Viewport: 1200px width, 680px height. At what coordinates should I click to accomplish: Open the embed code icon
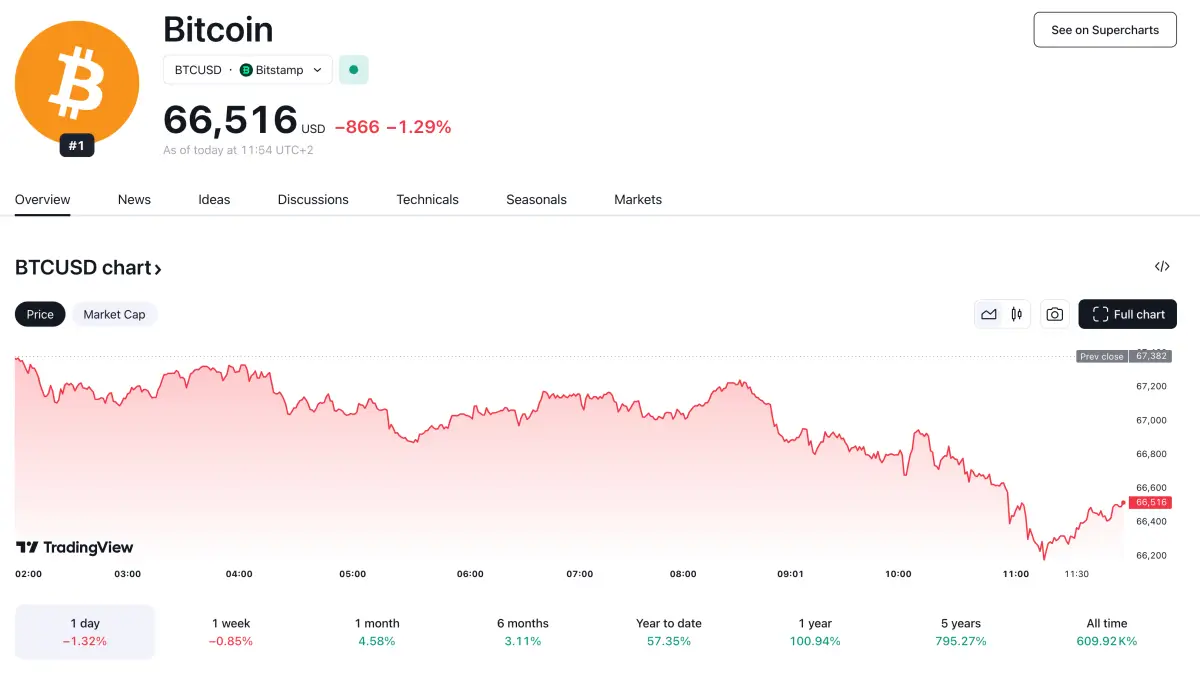1162,267
